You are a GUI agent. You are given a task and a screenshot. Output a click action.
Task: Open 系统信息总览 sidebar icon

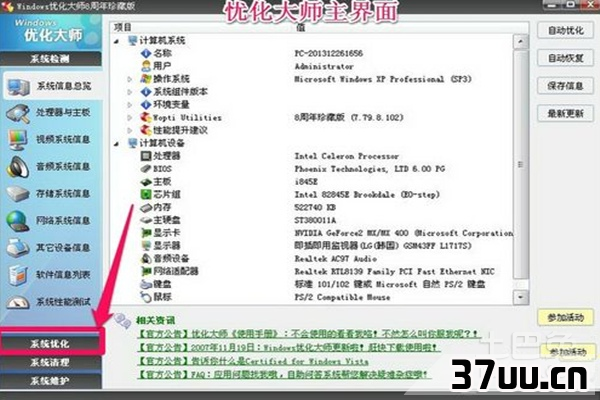coord(18,87)
